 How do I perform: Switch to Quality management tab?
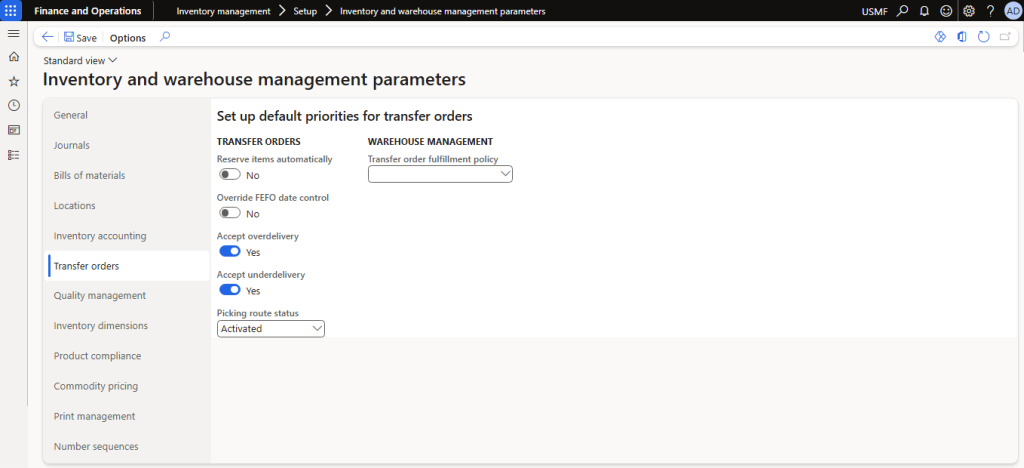click(100, 295)
